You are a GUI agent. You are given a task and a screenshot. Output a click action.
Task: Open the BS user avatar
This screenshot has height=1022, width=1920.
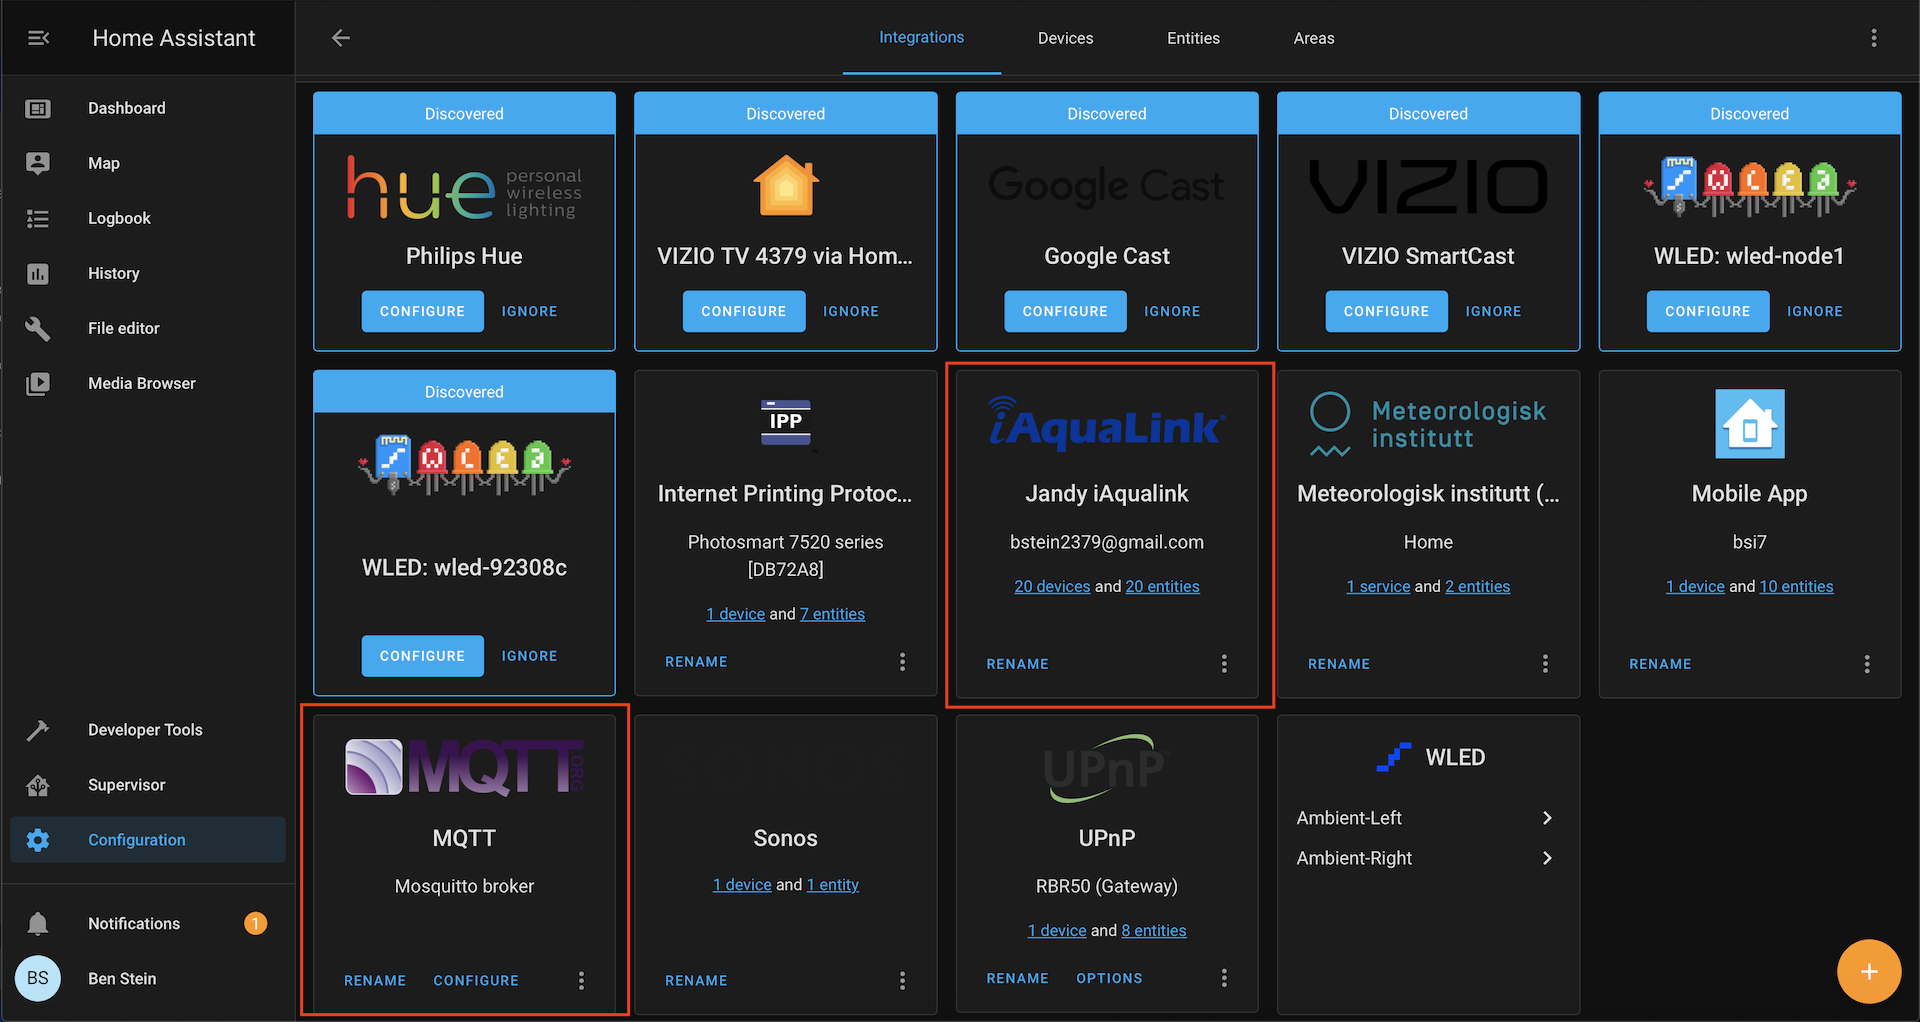pos(38,978)
